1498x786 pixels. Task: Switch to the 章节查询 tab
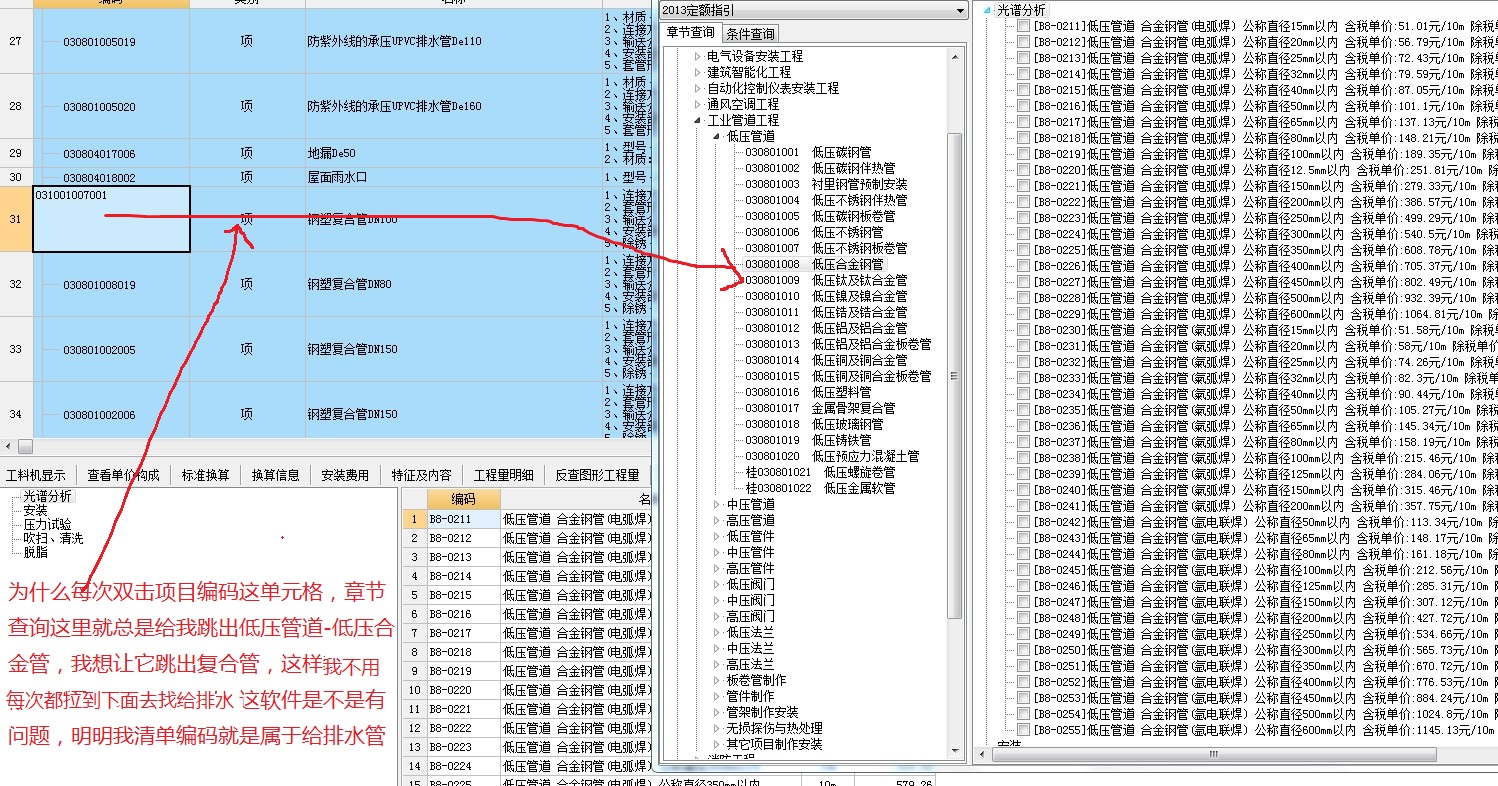click(691, 33)
